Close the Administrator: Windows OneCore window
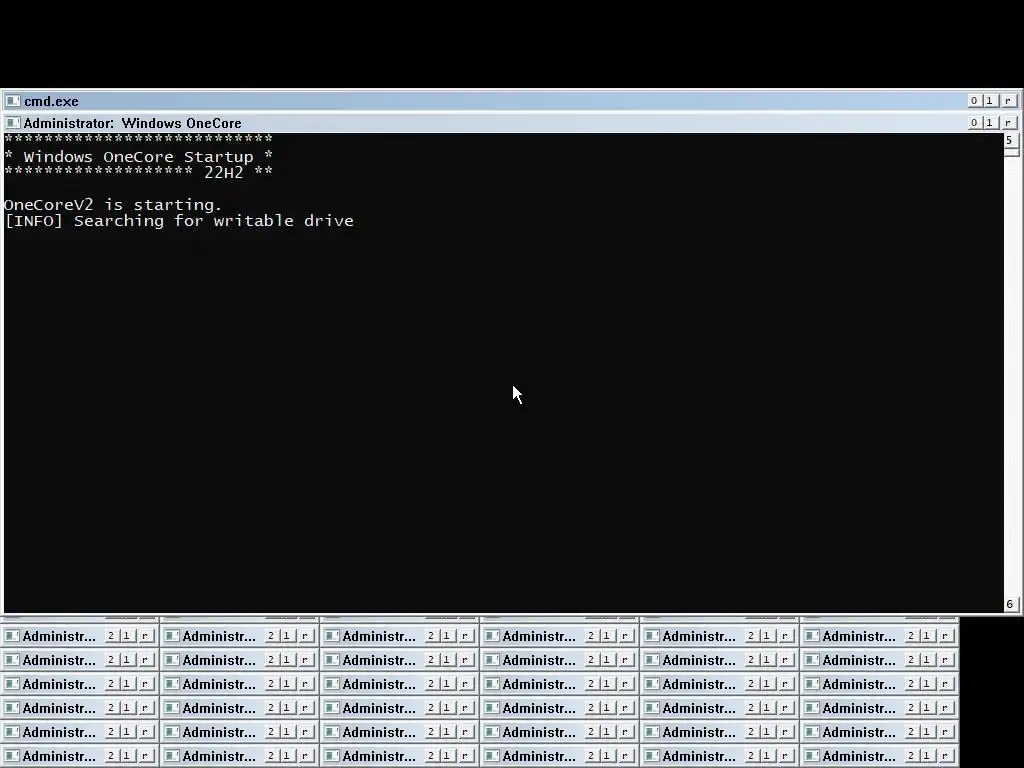Screen dimensions: 1024x768 pyautogui.click(x=1008, y=122)
